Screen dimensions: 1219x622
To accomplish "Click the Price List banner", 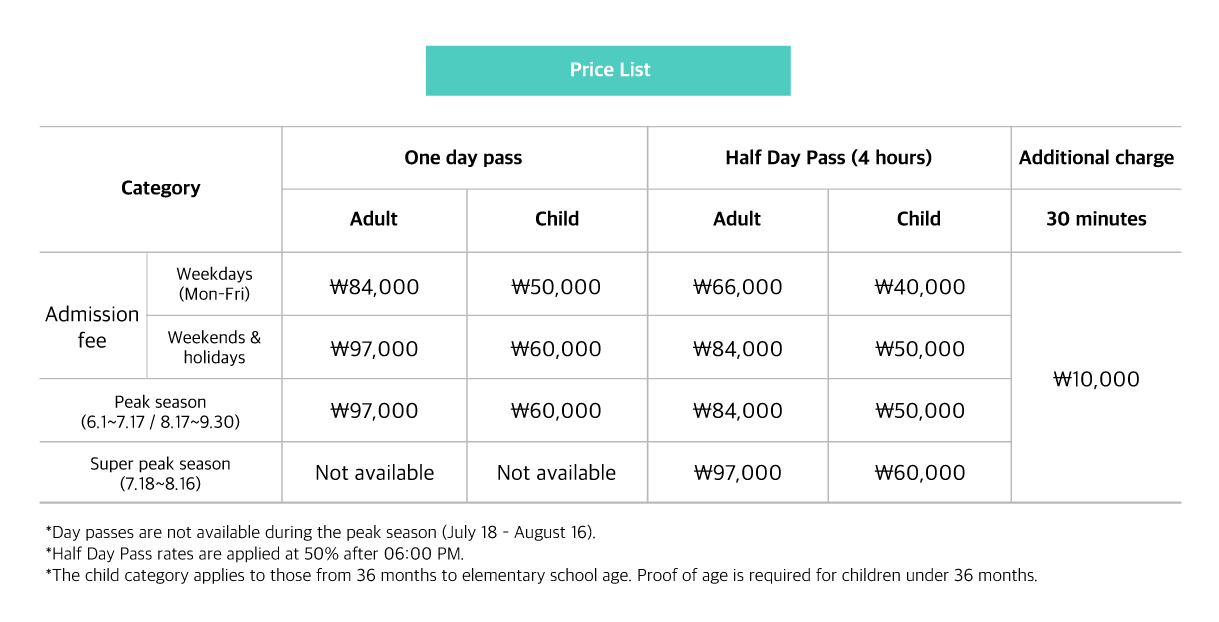I will tap(608, 70).
